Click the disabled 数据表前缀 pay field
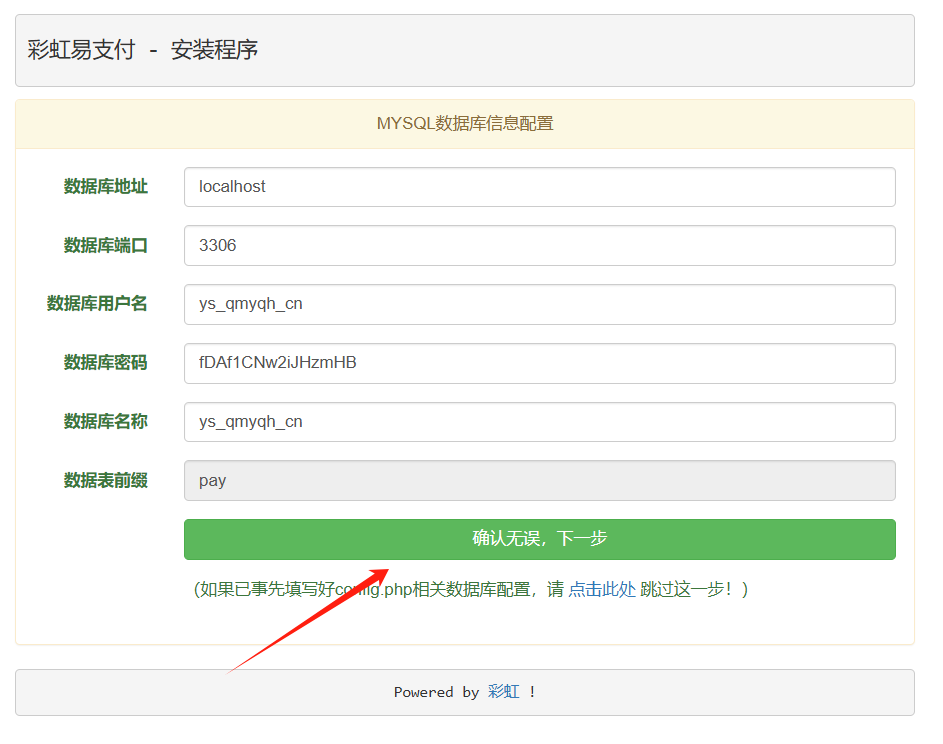The image size is (943, 744). 539,480
